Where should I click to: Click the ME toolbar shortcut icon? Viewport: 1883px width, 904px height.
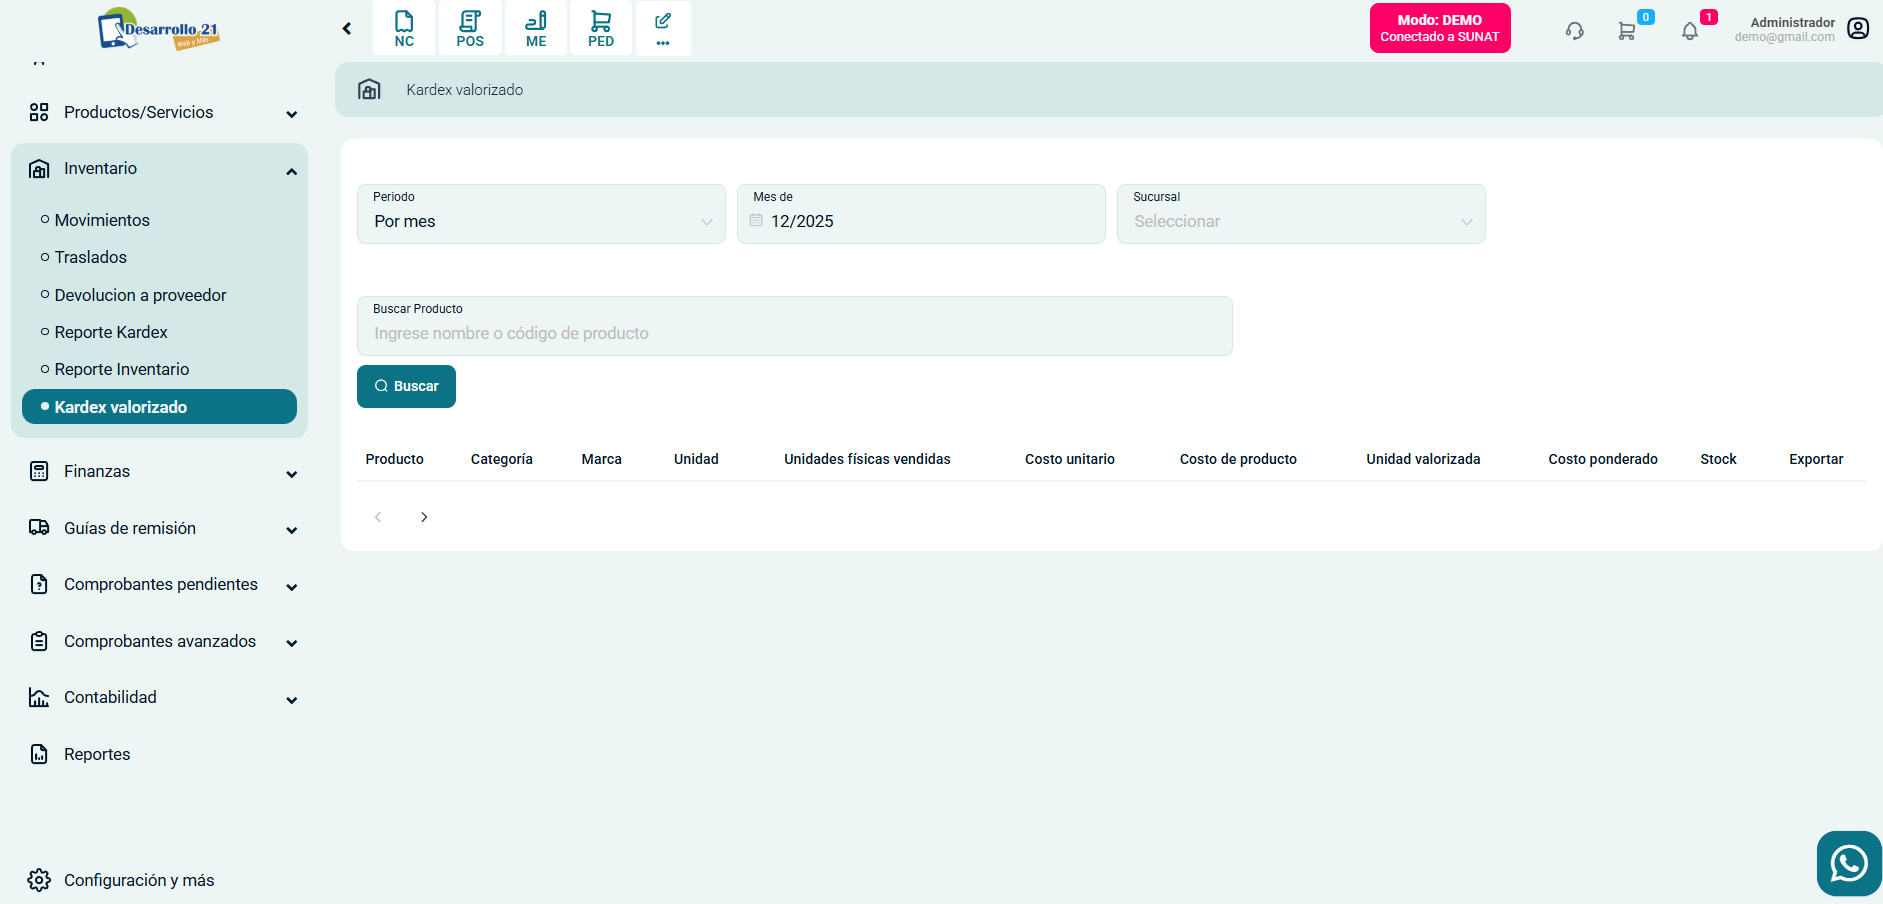click(x=536, y=28)
